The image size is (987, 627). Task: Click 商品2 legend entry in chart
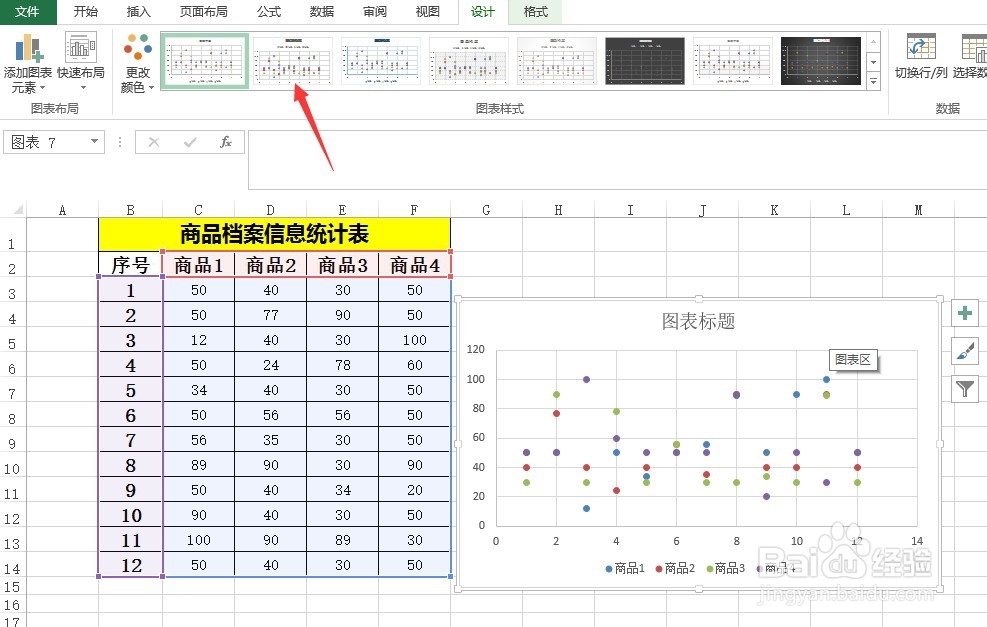pyautogui.click(x=675, y=568)
